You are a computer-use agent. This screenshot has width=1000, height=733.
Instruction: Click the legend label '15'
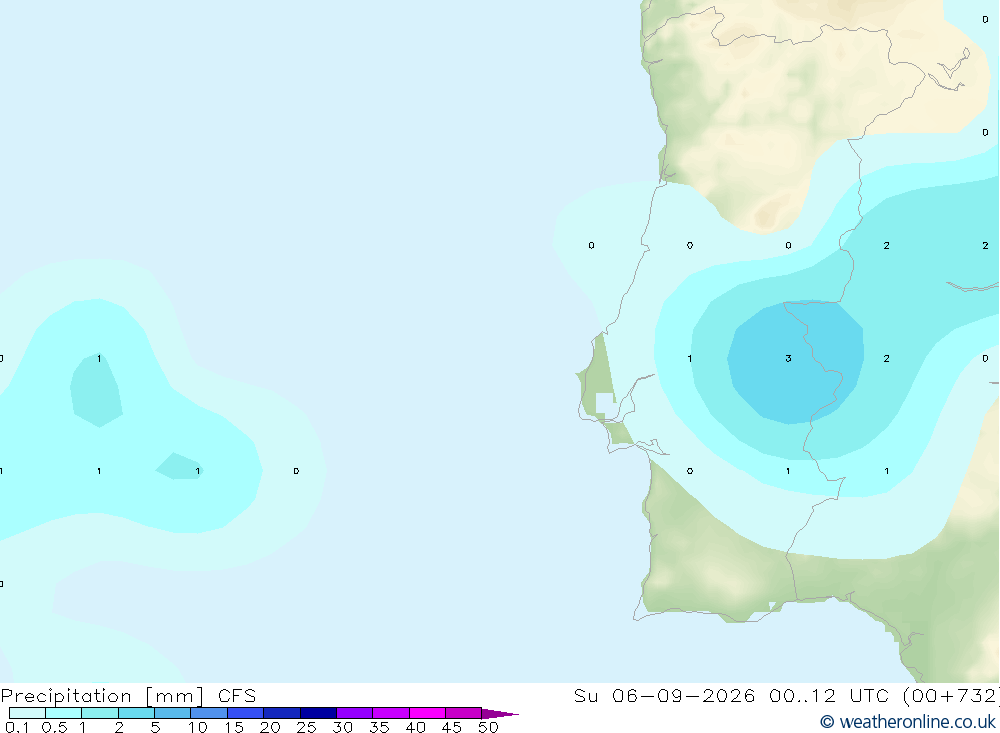tap(234, 727)
